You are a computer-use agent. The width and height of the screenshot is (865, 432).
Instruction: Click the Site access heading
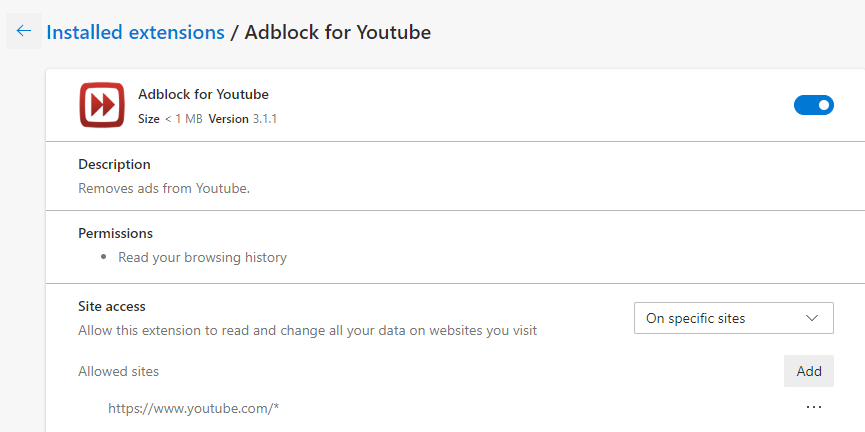point(112,306)
